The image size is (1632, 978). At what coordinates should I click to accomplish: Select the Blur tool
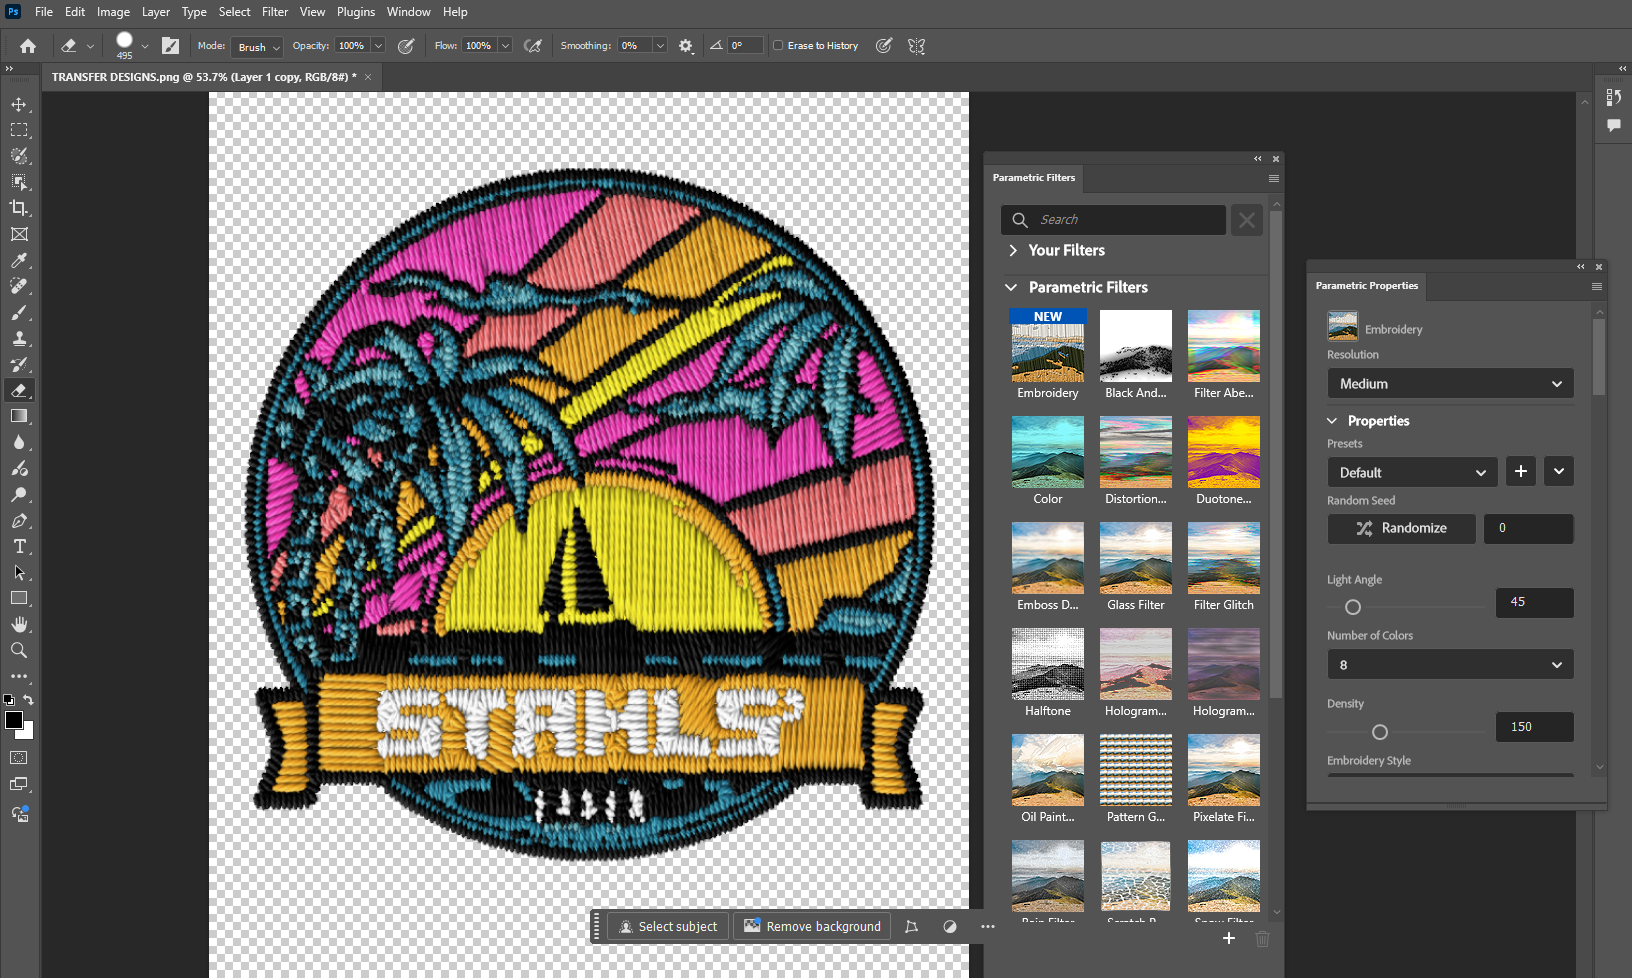[19, 442]
